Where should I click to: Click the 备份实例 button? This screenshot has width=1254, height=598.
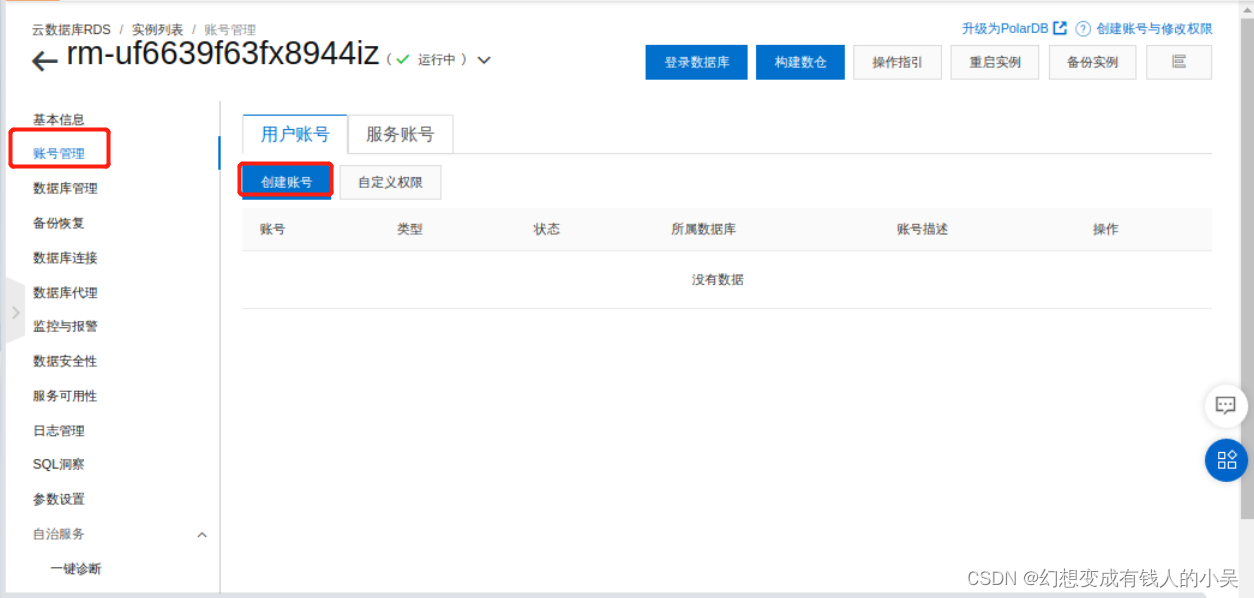click(1092, 62)
